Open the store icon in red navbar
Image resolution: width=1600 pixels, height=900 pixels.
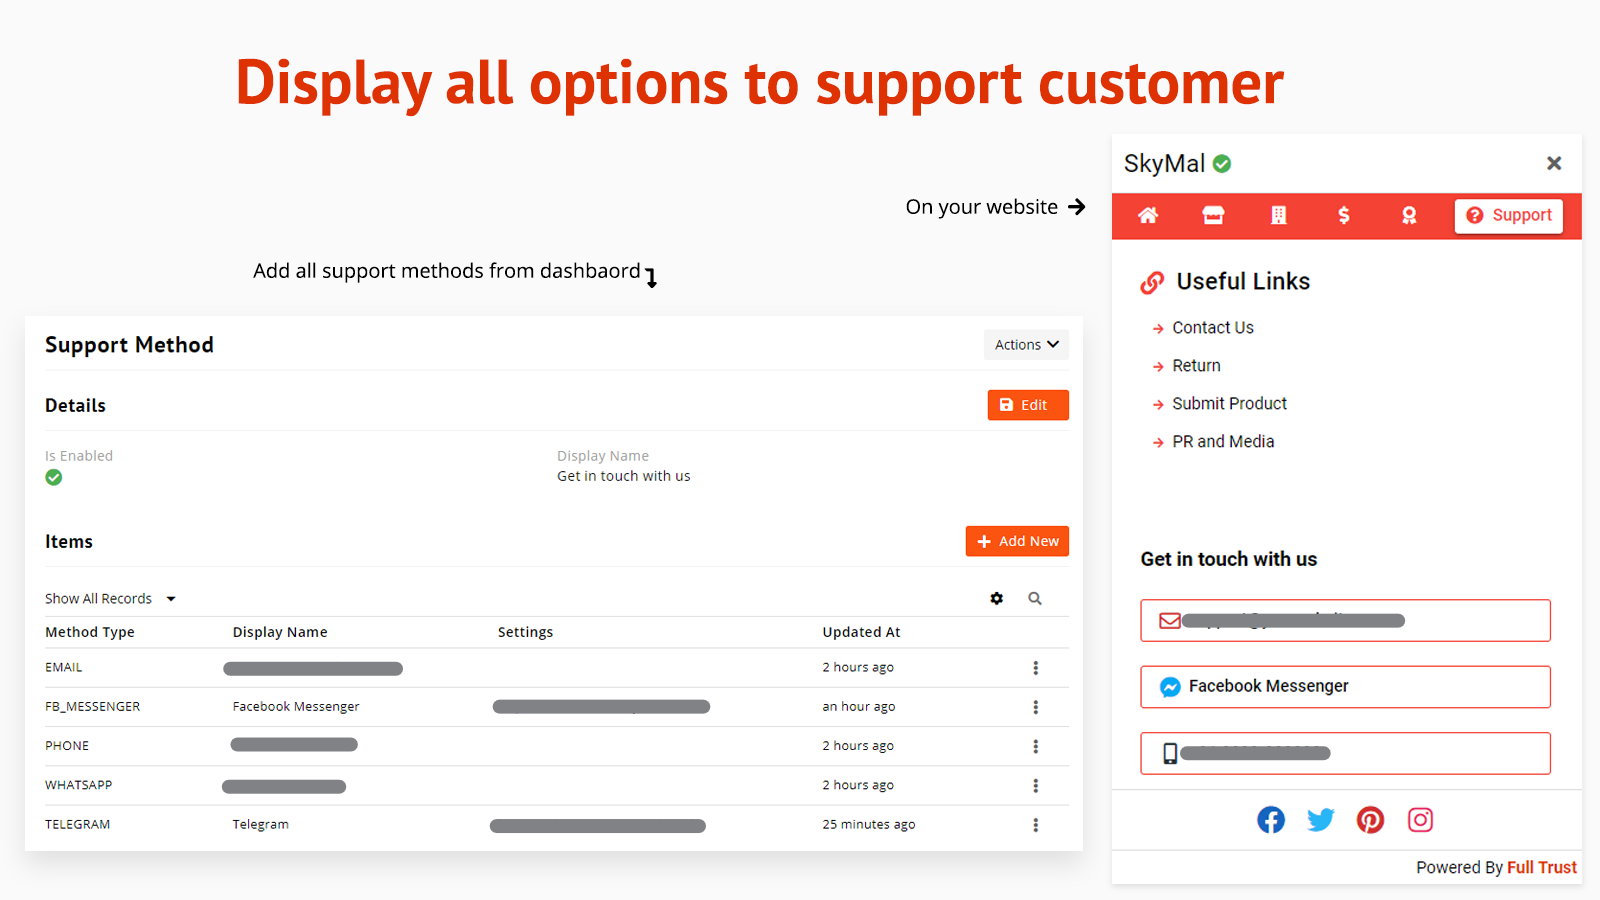[1213, 216]
